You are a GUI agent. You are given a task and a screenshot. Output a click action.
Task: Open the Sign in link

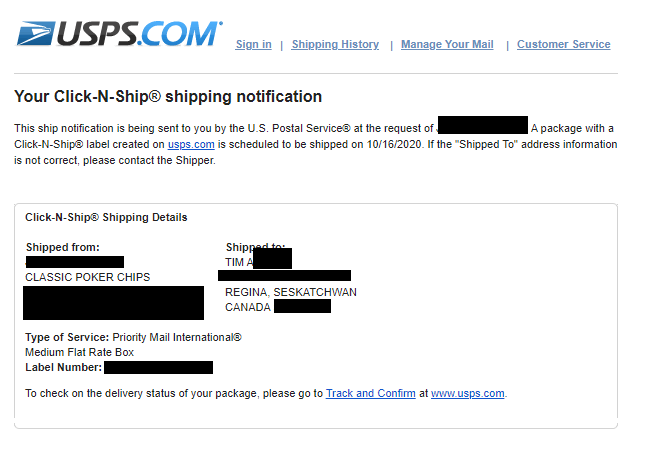tap(253, 44)
